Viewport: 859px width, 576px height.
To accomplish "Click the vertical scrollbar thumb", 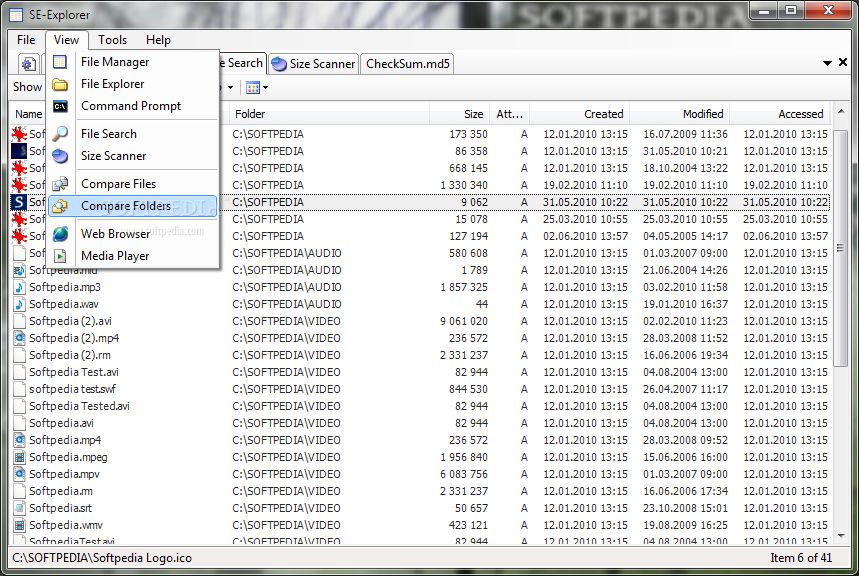I will click(x=840, y=248).
